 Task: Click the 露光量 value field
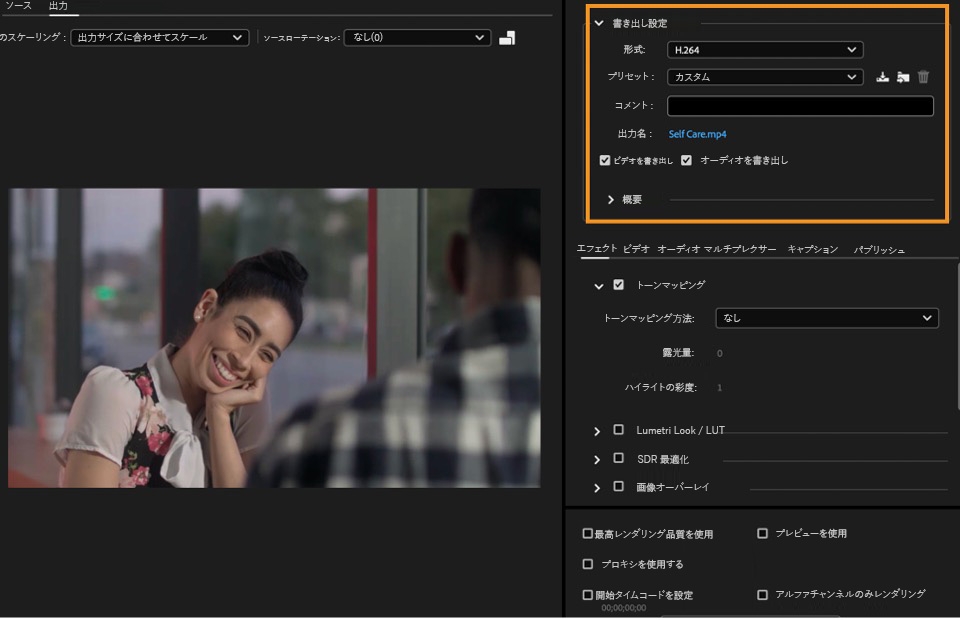(719, 353)
